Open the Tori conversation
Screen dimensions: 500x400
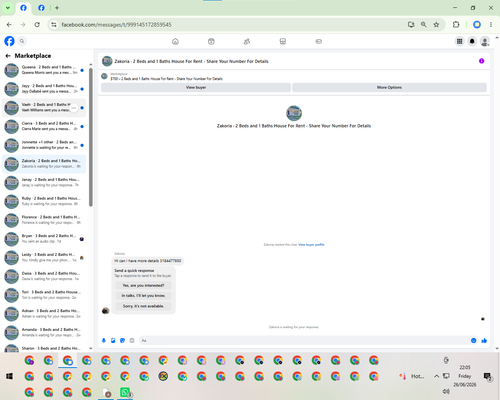coord(44,295)
